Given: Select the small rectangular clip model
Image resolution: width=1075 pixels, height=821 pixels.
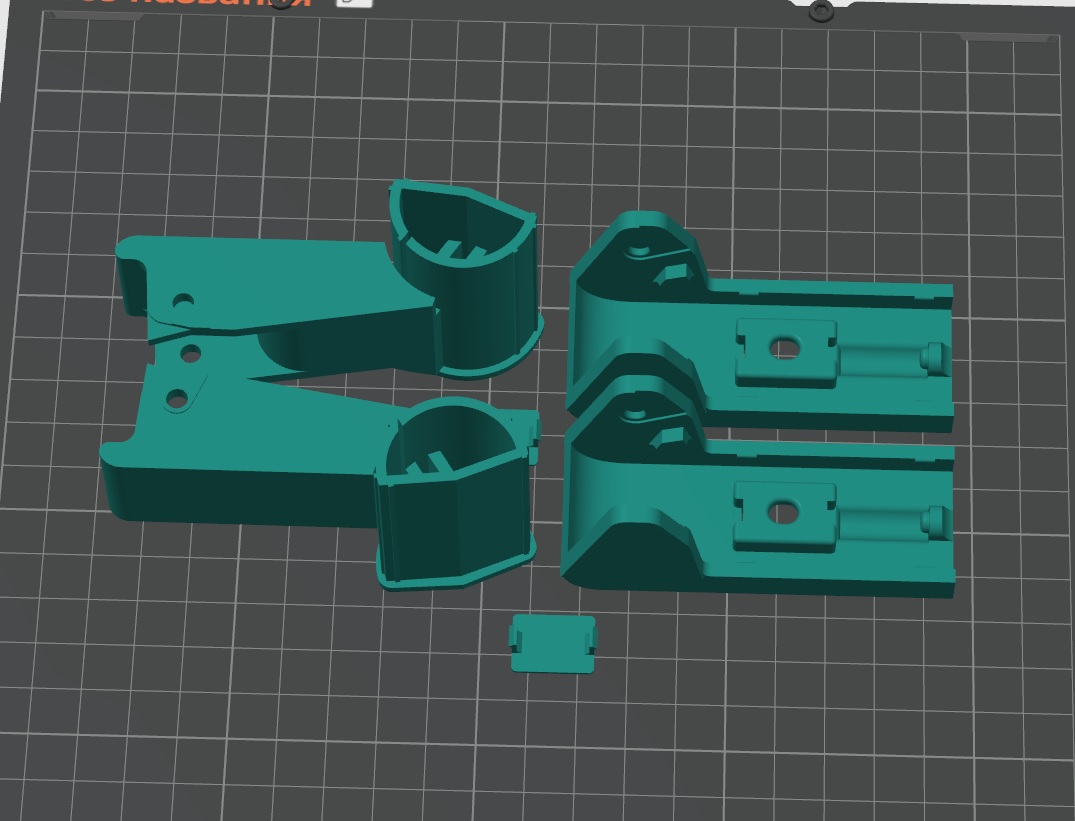Looking at the screenshot, I should click(554, 644).
